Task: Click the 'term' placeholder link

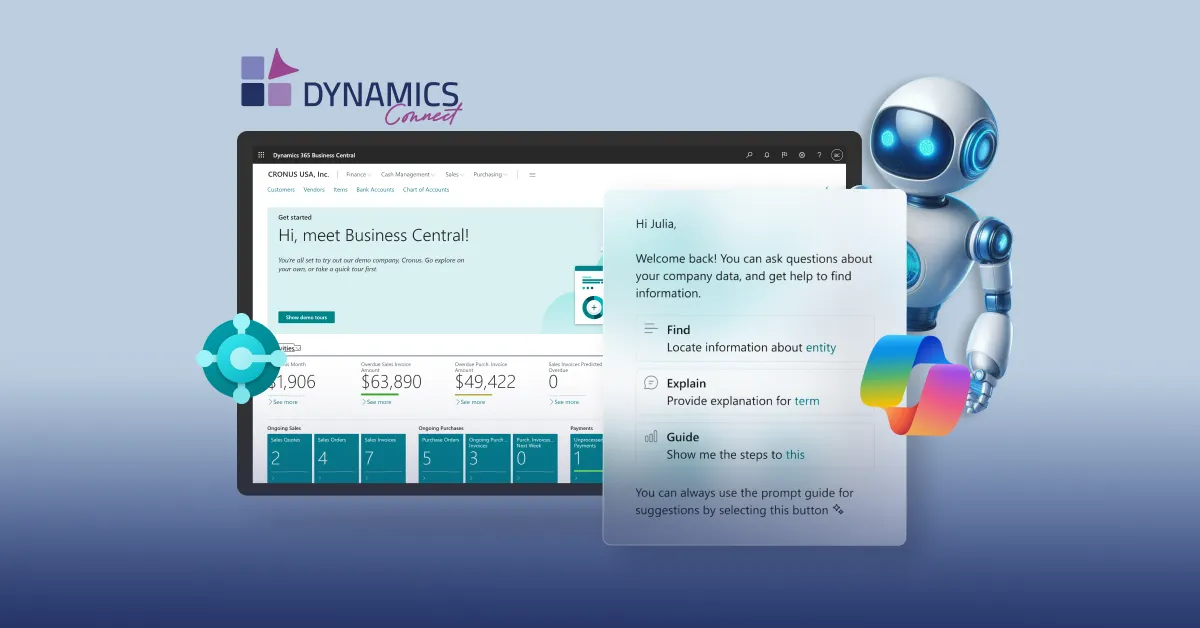Action: click(807, 401)
